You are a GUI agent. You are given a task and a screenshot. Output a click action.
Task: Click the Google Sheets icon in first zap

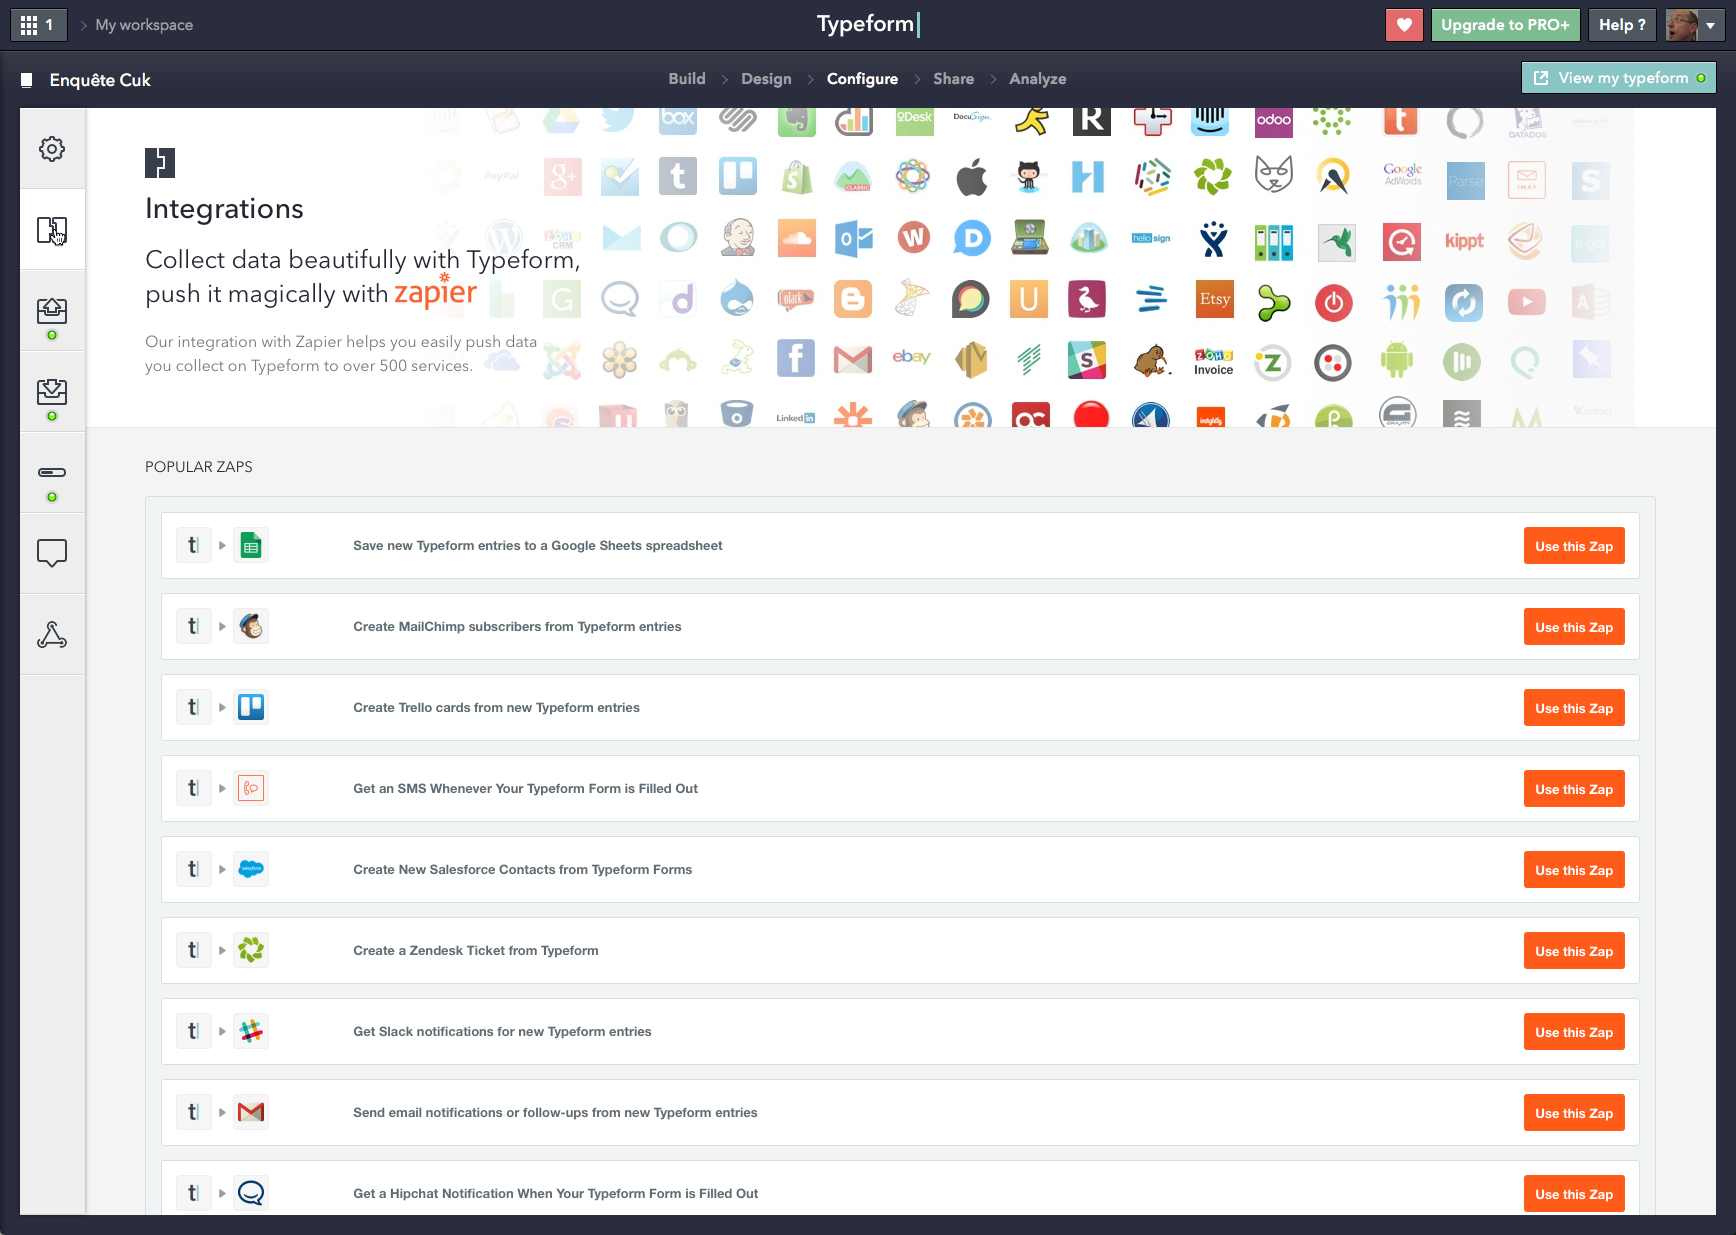(251, 546)
